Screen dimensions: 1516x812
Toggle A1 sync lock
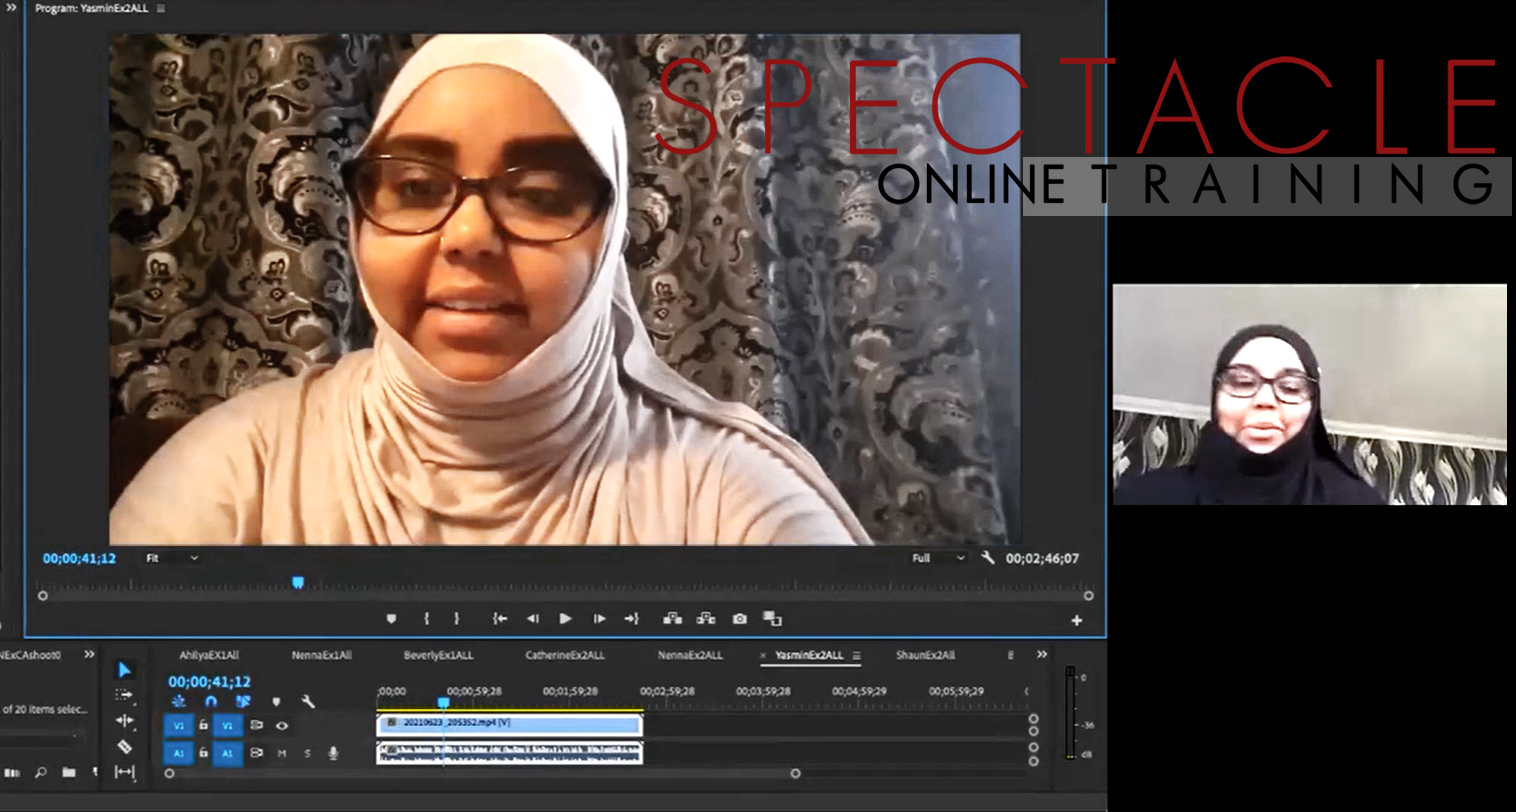257,753
